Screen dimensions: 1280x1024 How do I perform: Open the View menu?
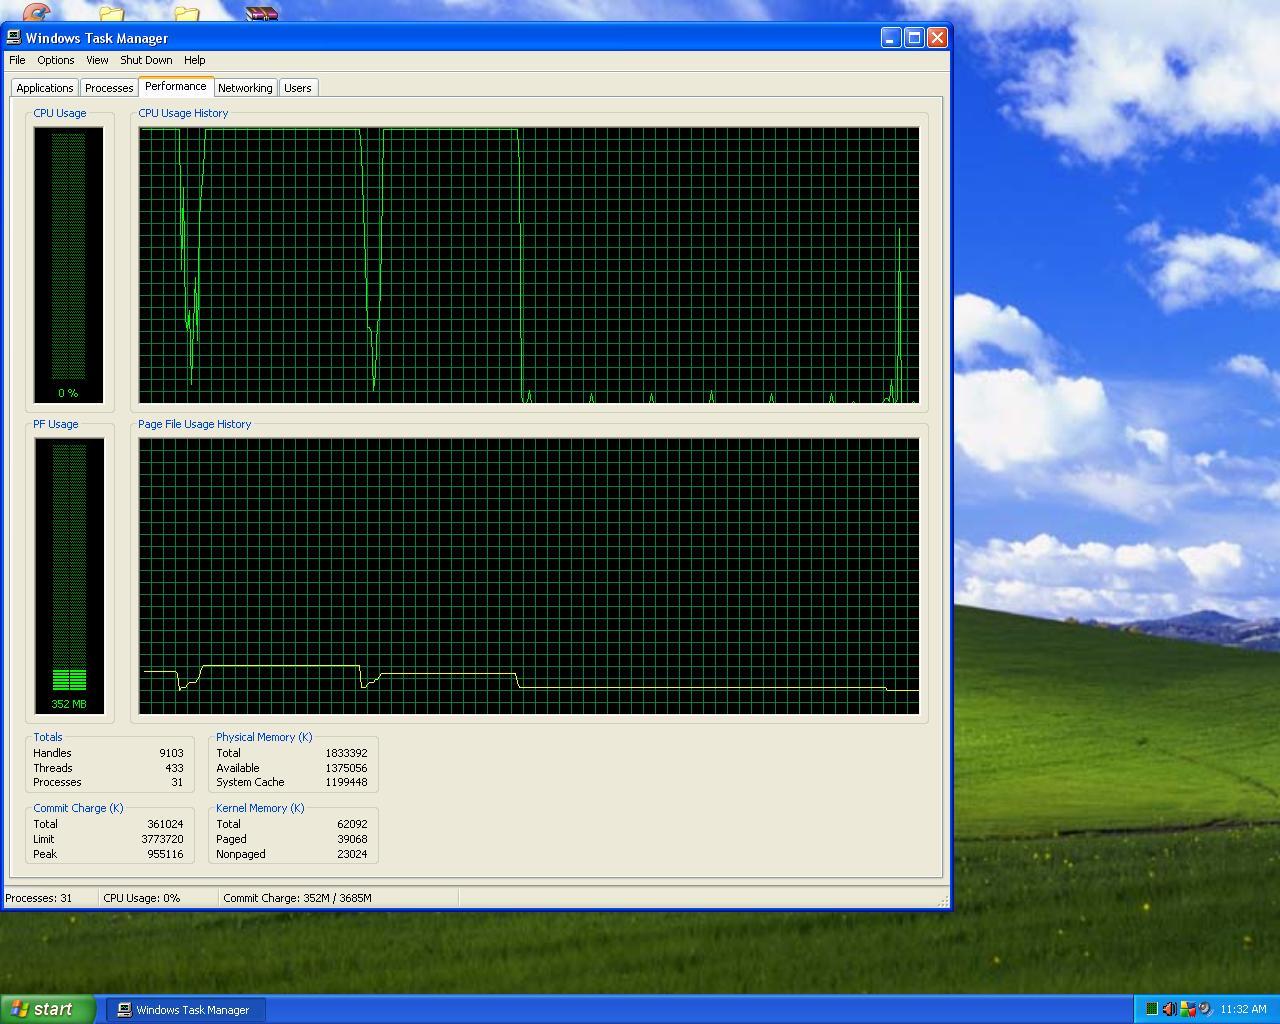pos(97,60)
